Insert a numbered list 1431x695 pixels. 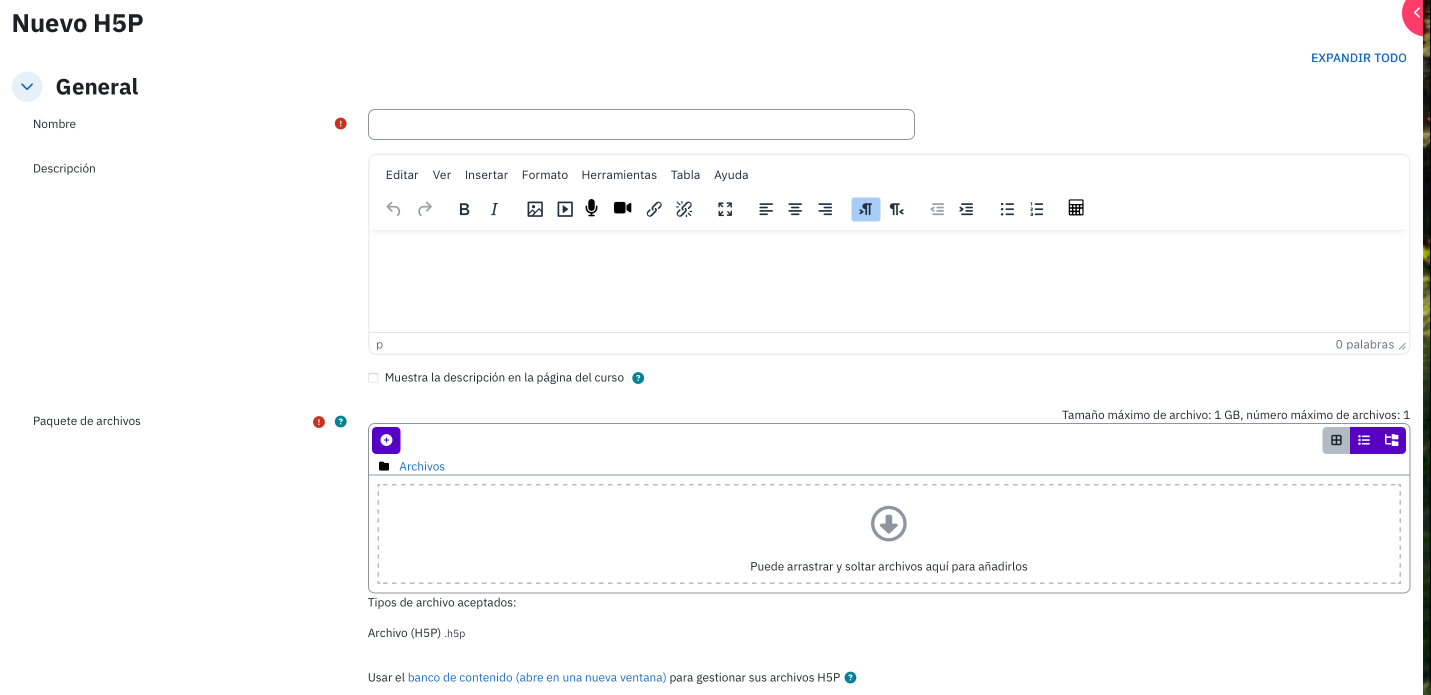[x=1037, y=209]
